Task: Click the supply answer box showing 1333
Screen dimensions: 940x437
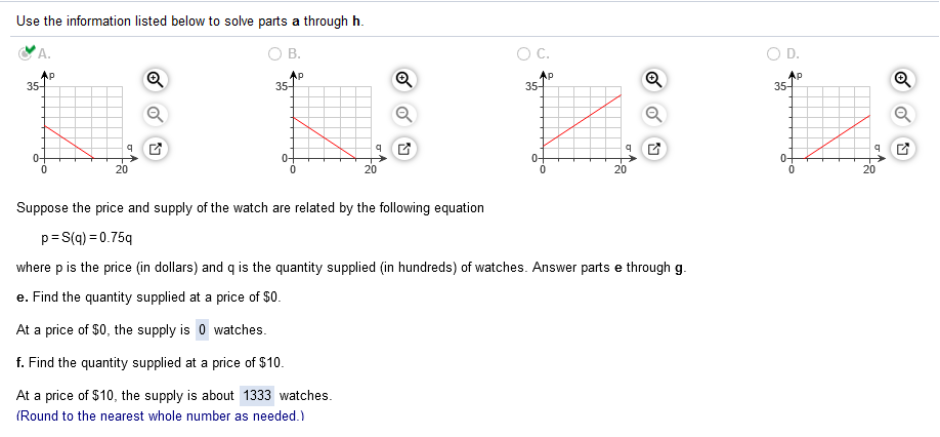Action: 258,396
